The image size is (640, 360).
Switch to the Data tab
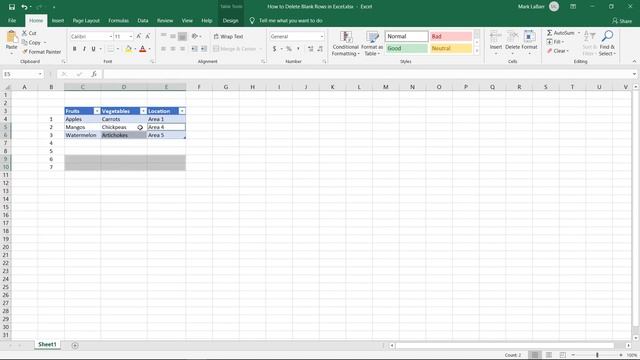pyautogui.click(x=143, y=20)
